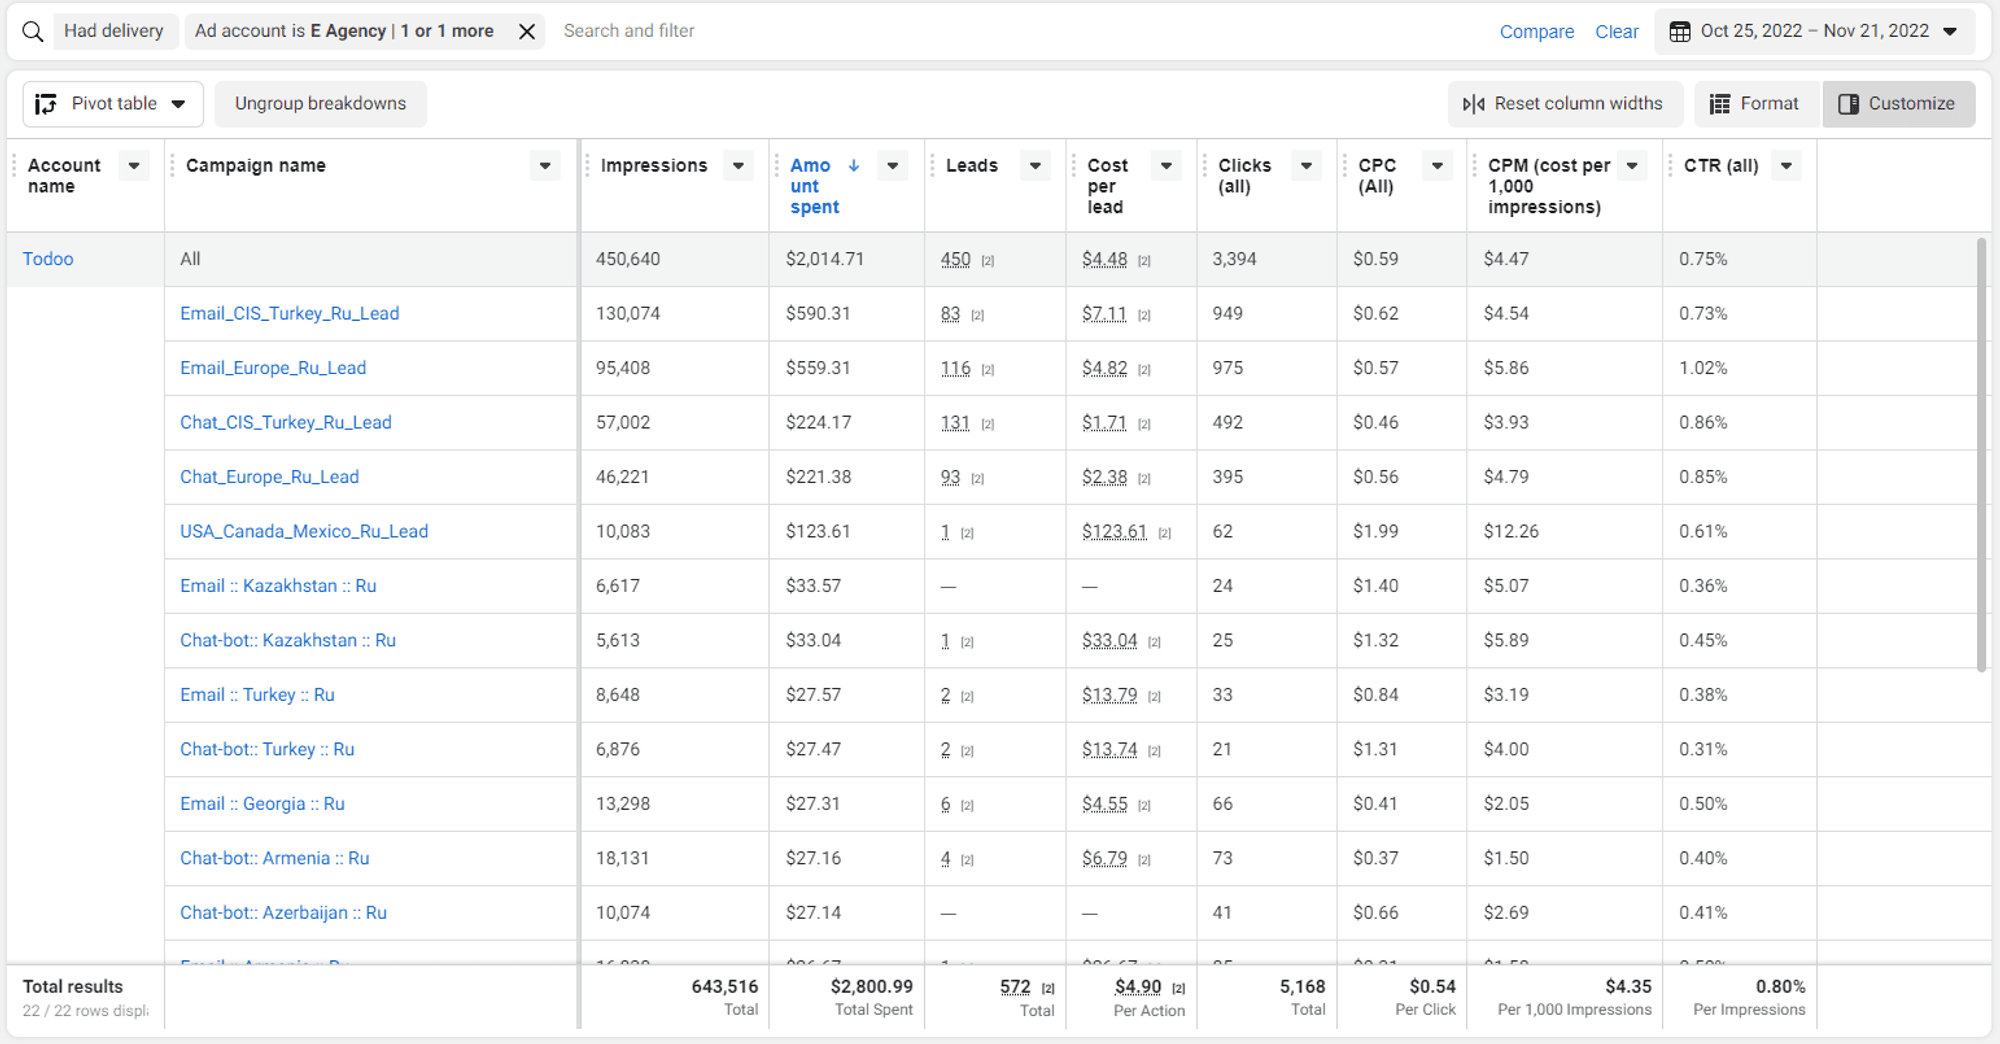Click the Reset column widths icon
Screen dimensions: 2000x1044
point(1476,103)
